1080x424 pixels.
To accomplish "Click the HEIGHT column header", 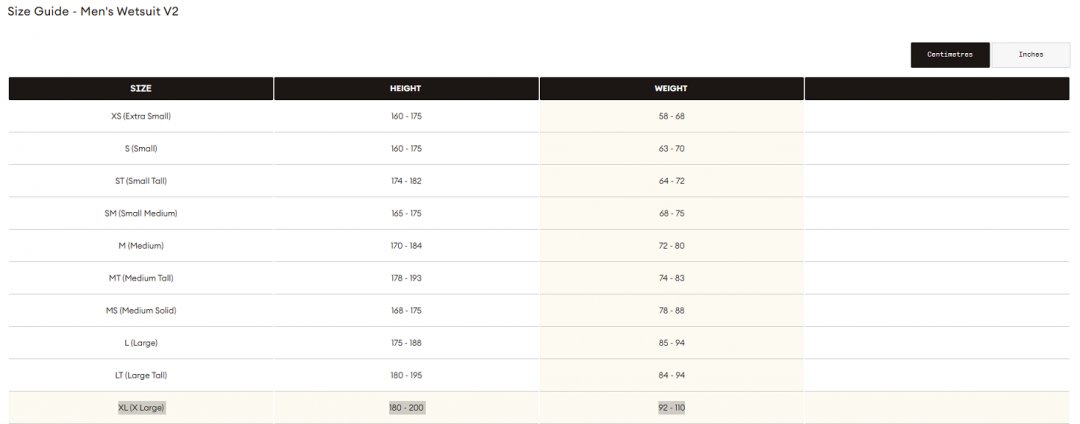I will tap(406, 89).
